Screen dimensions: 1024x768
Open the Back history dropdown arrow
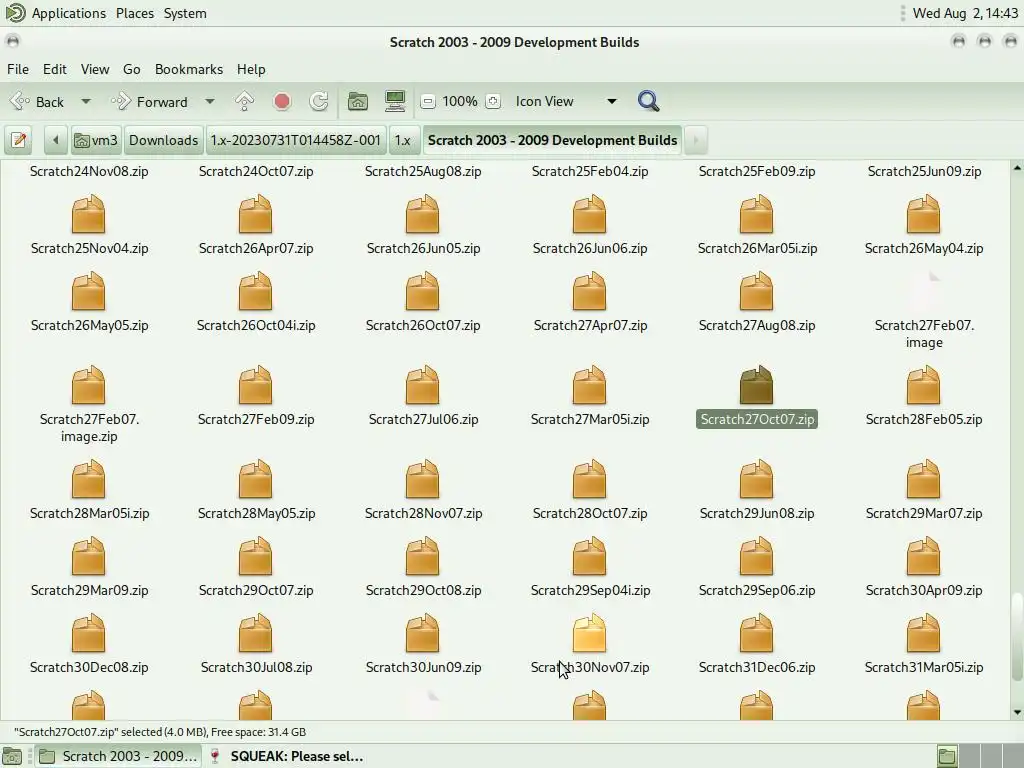click(x=86, y=101)
